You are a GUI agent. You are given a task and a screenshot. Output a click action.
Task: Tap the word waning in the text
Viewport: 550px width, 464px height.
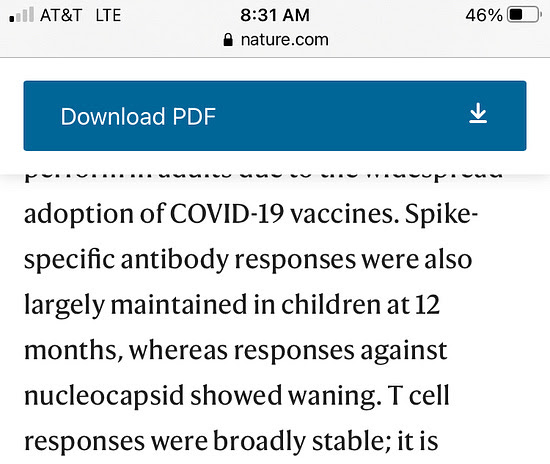coord(335,396)
